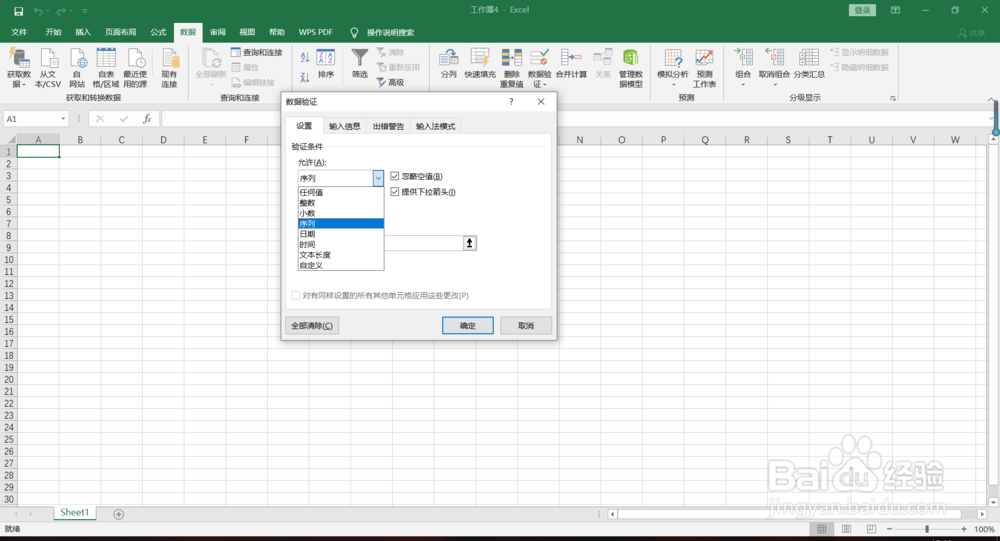Click the Sign in (登录) button

point(862,10)
